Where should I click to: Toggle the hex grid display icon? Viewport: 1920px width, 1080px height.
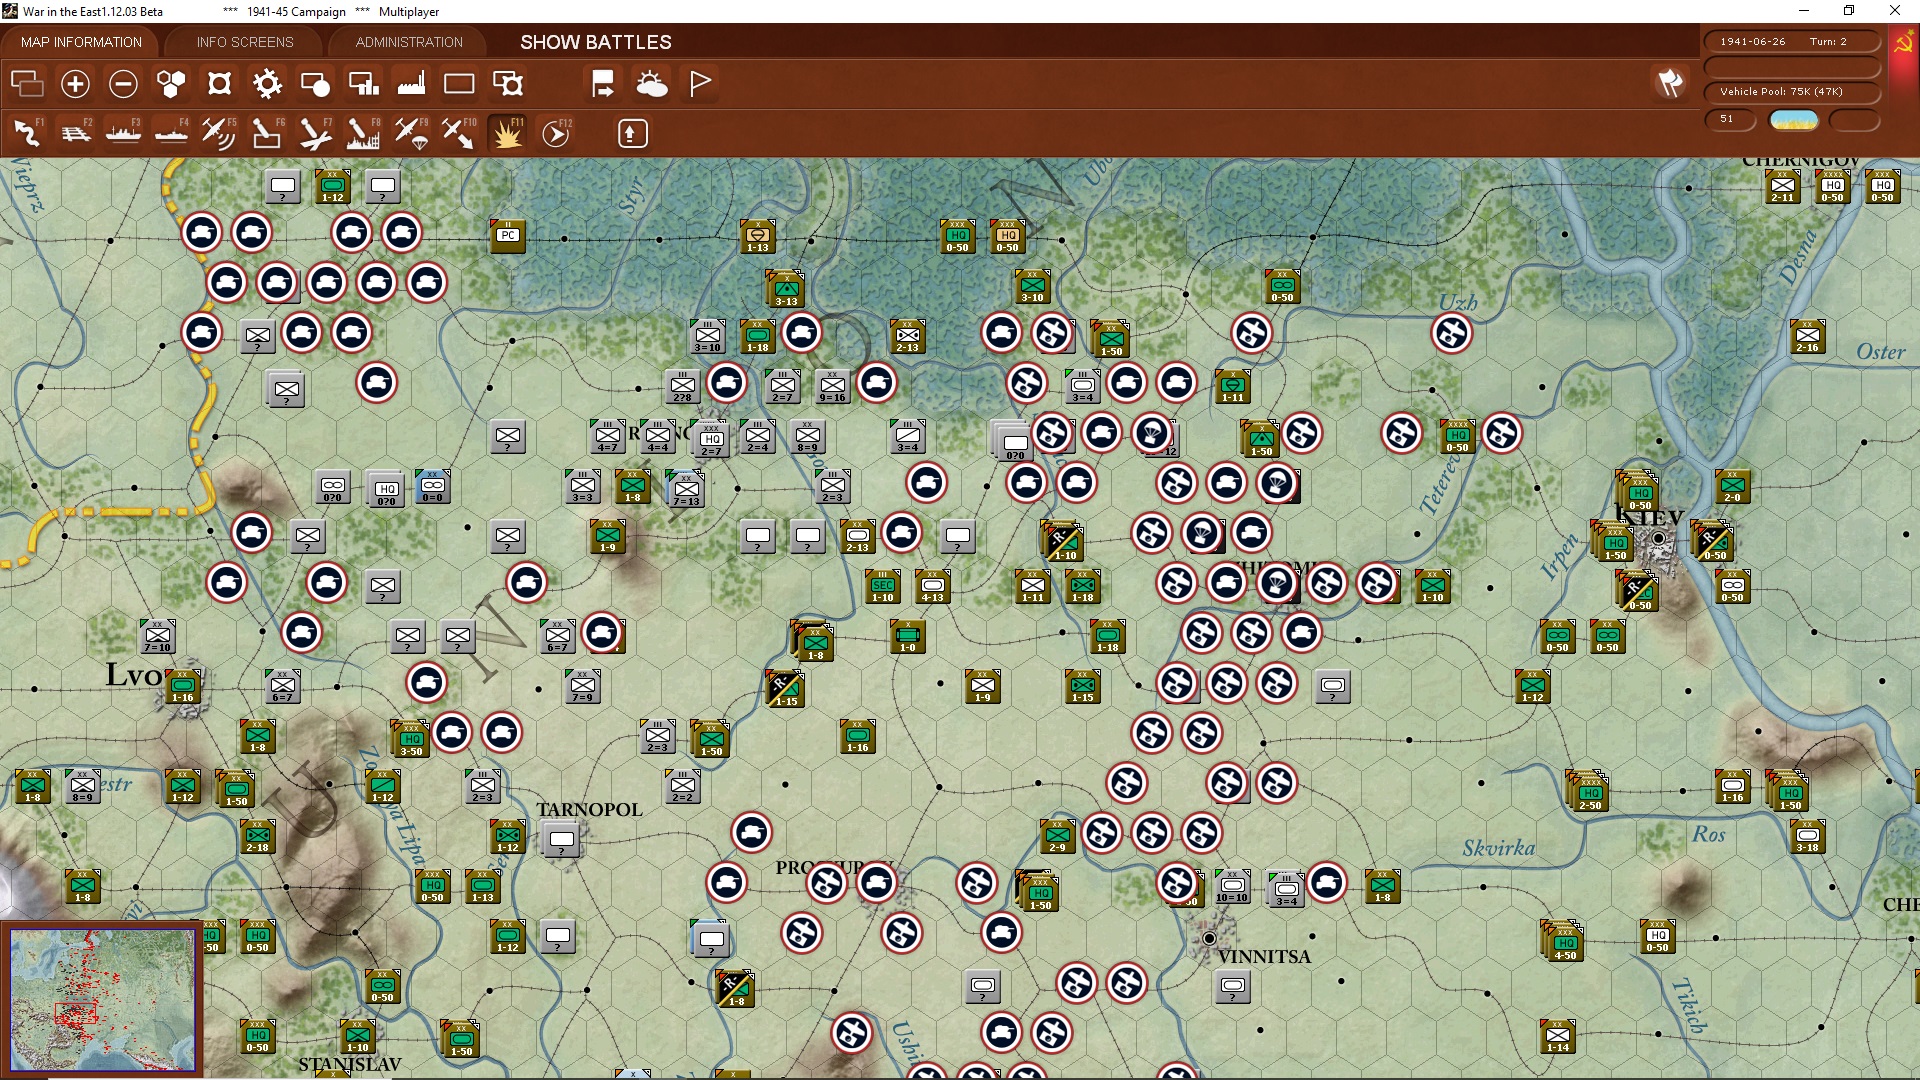click(171, 84)
